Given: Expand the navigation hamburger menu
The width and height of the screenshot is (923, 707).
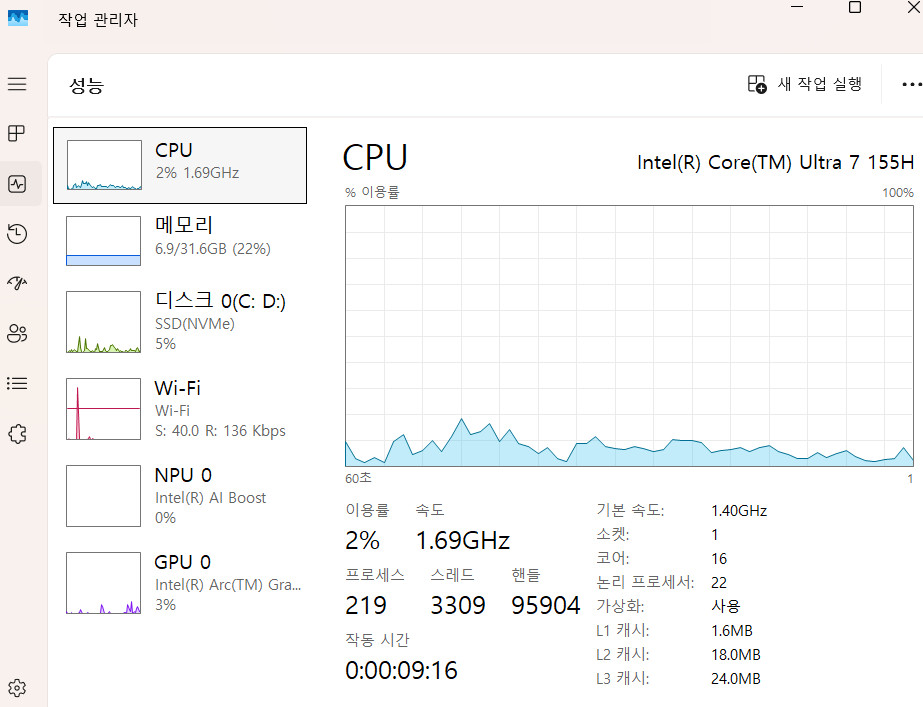Looking at the screenshot, I should click(17, 84).
